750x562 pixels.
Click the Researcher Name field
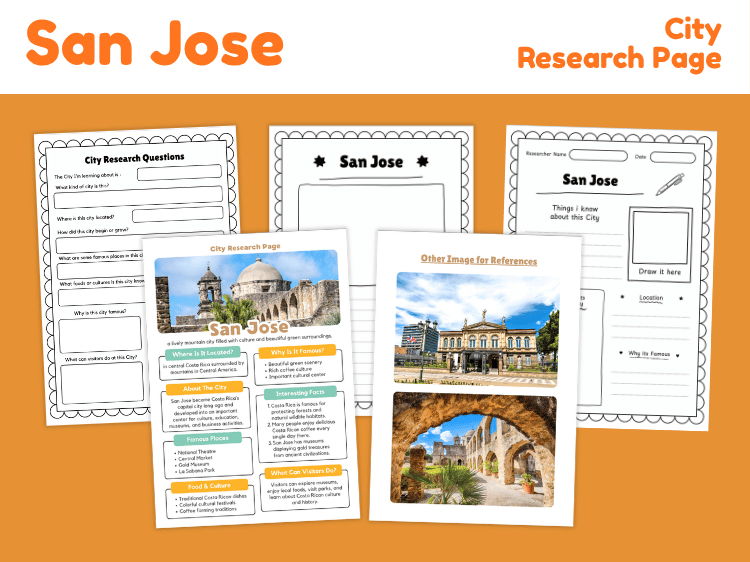[x=598, y=155]
